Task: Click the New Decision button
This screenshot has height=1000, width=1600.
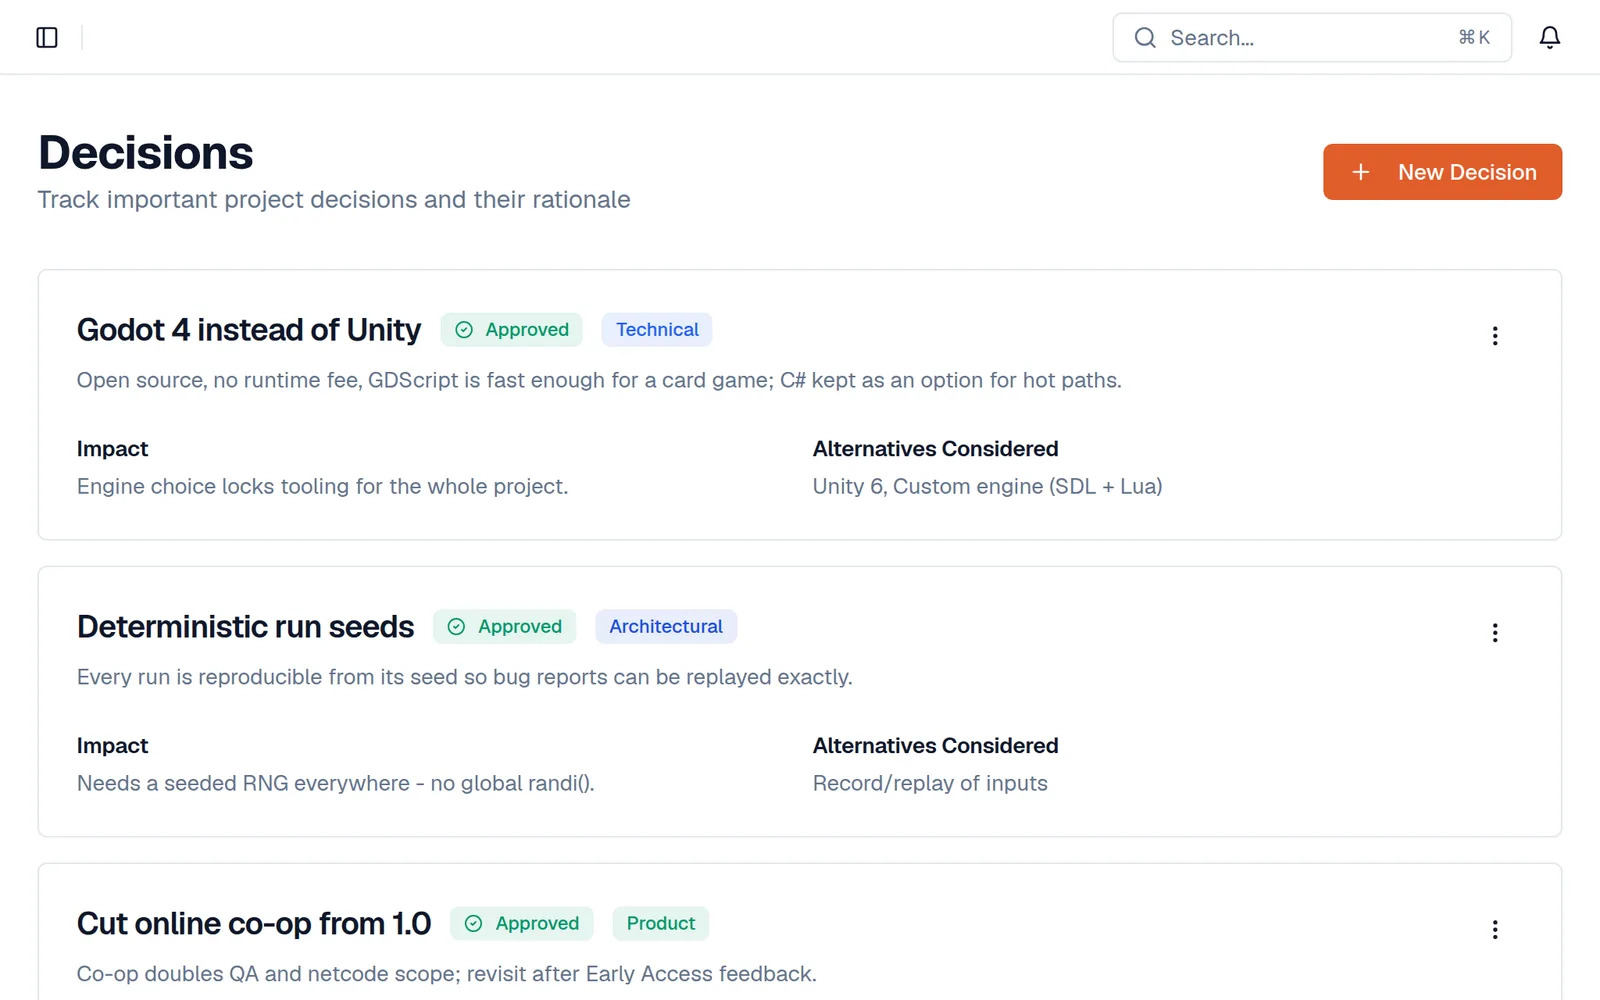Action: (x=1442, y=172)
